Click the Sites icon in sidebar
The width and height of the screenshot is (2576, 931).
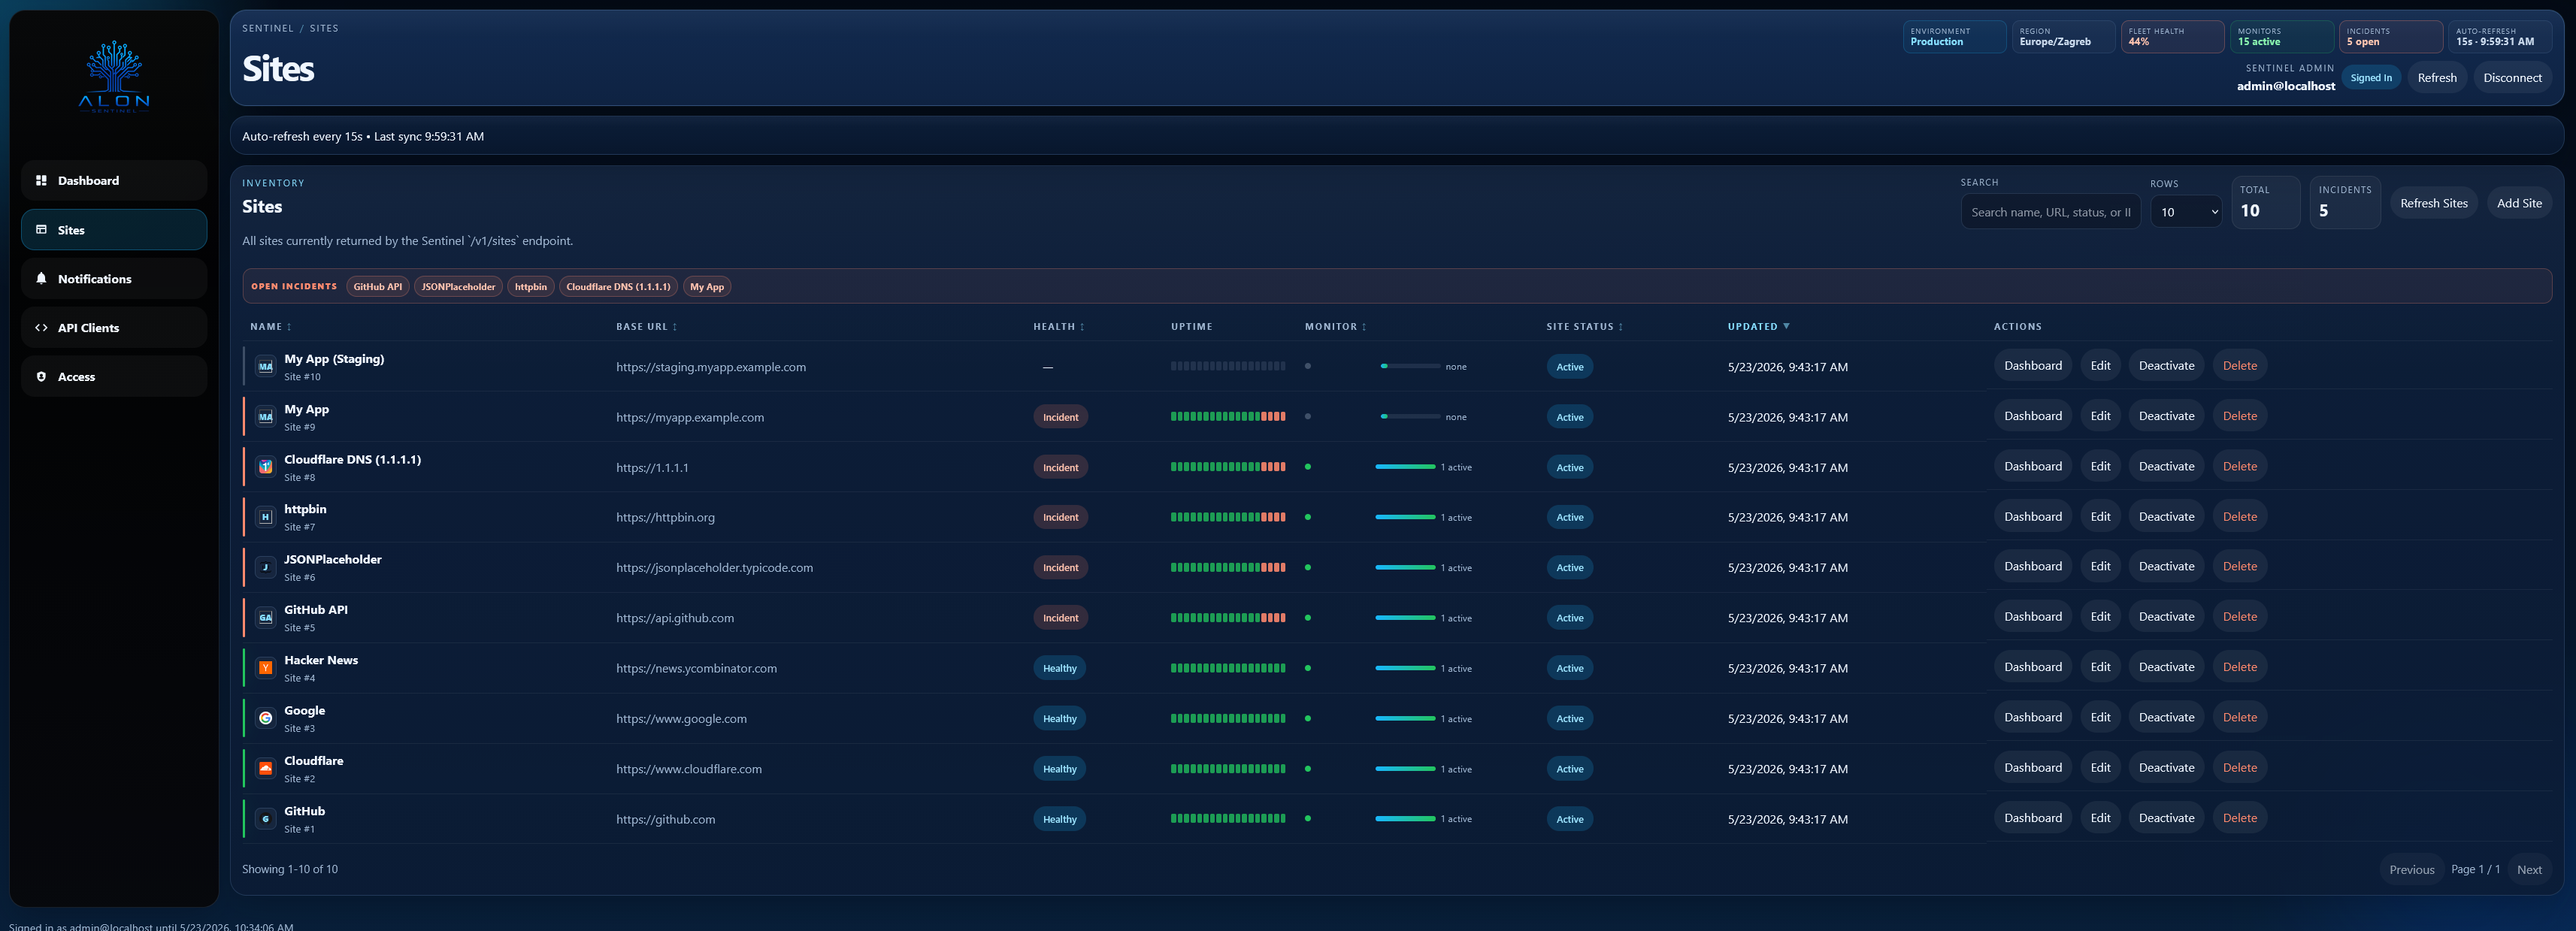pos(41,229)
